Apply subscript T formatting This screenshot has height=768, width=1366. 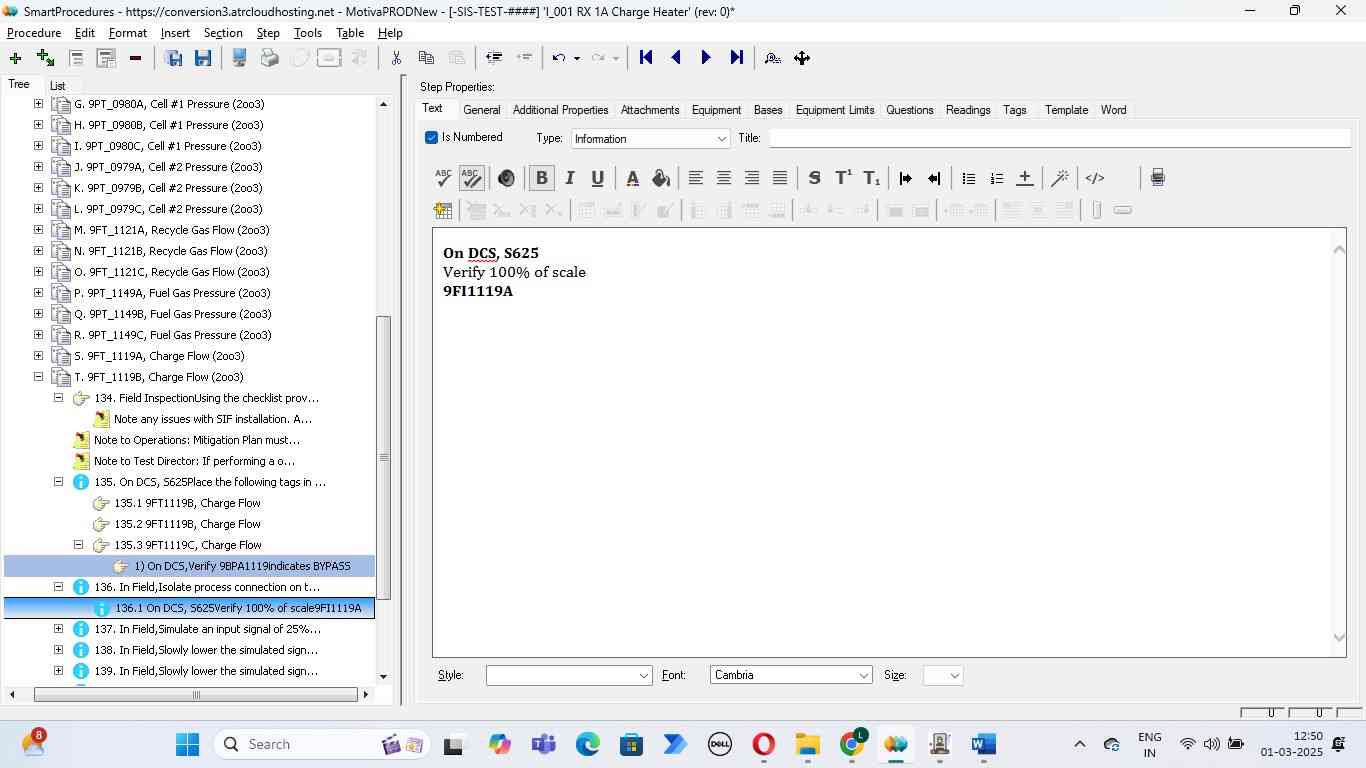click(871, 178)
